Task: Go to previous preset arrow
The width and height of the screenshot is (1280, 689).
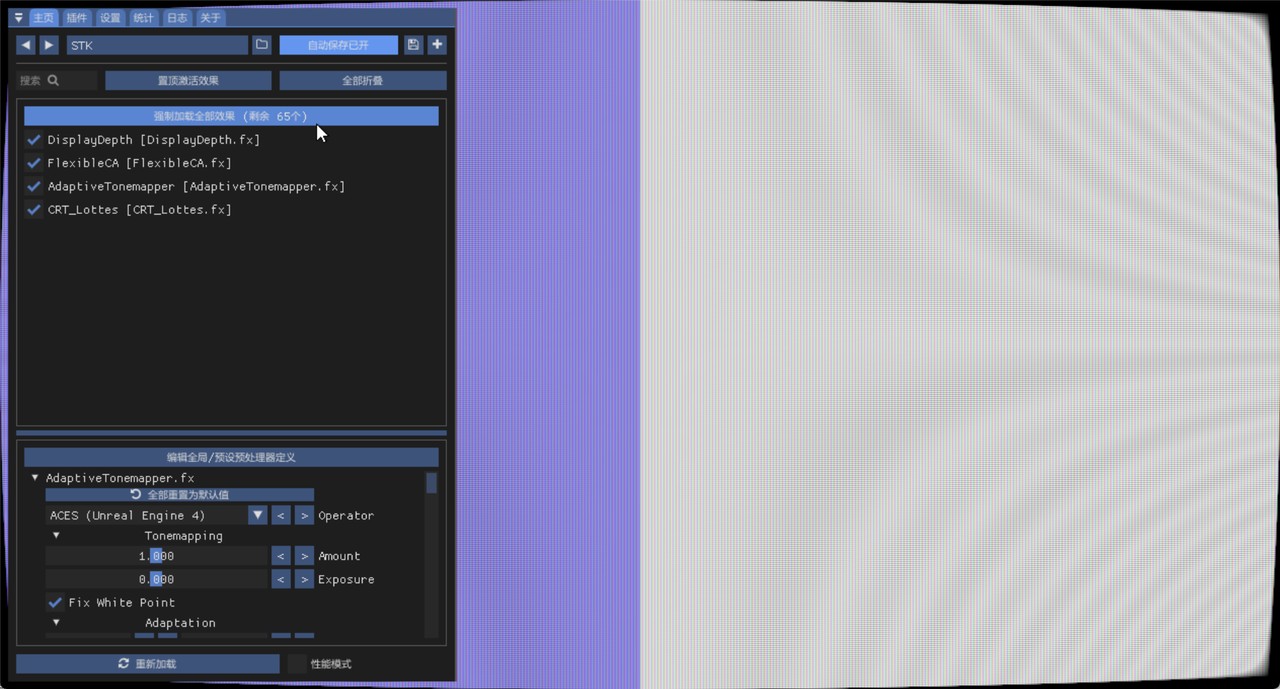Action: tap(26, 45)
